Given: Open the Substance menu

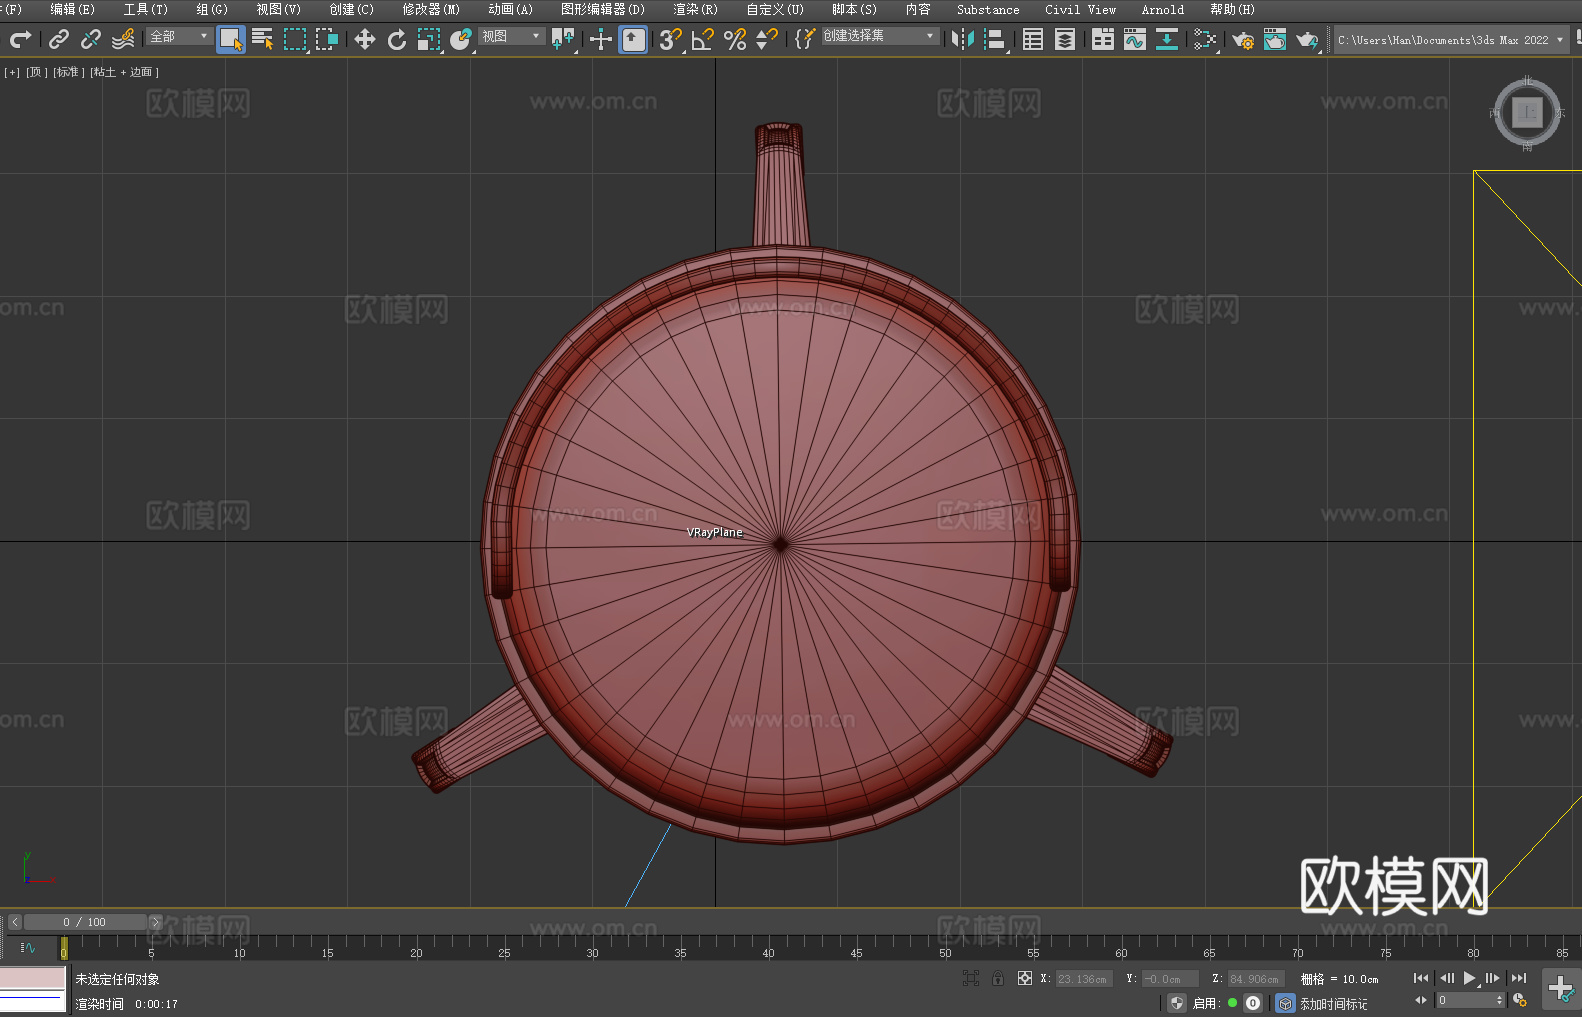Looking at the screenshot, I should tap(988, 9).
